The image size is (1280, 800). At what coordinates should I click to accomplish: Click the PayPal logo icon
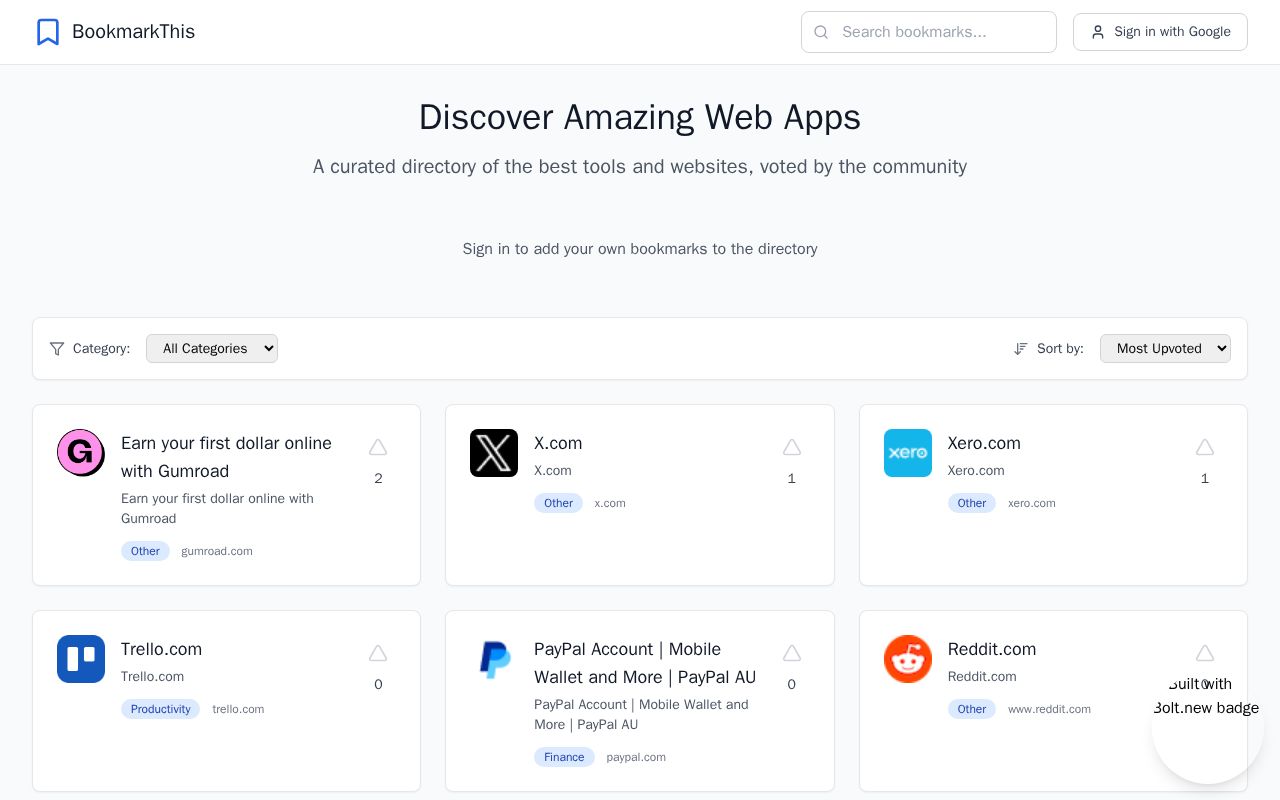(x=494, y=659)
